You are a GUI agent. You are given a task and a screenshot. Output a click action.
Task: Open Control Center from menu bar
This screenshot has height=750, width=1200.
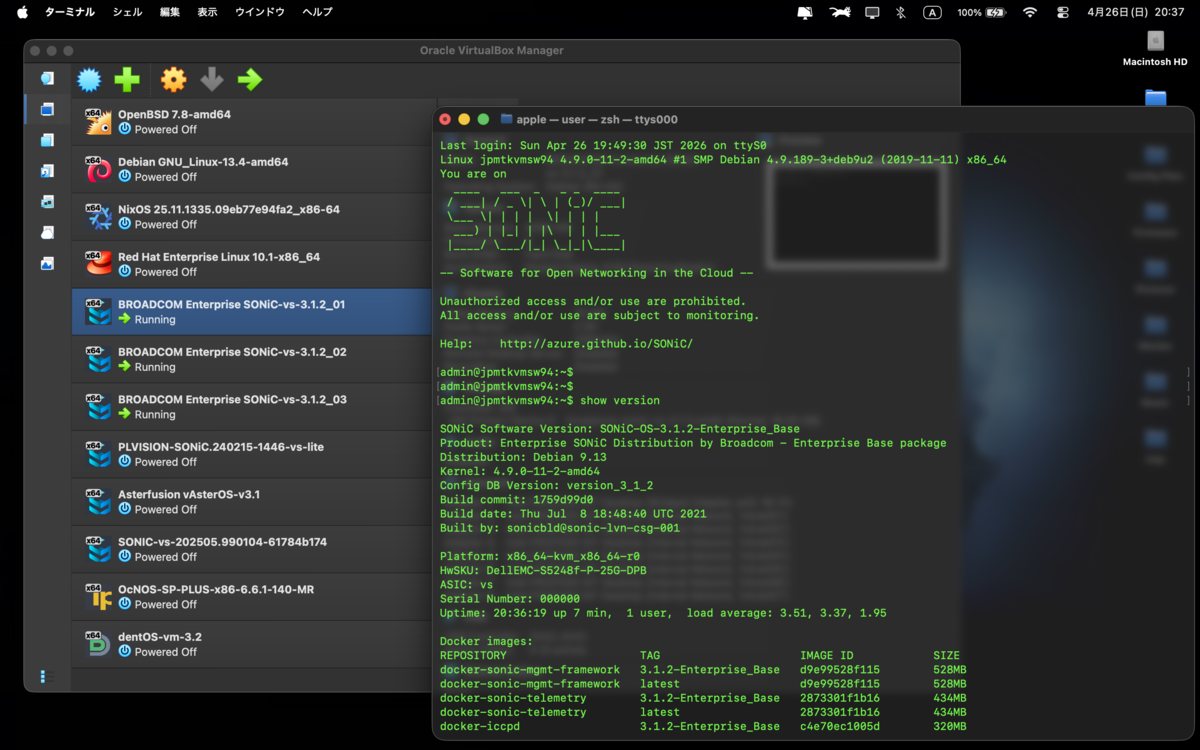(1063, 12)
